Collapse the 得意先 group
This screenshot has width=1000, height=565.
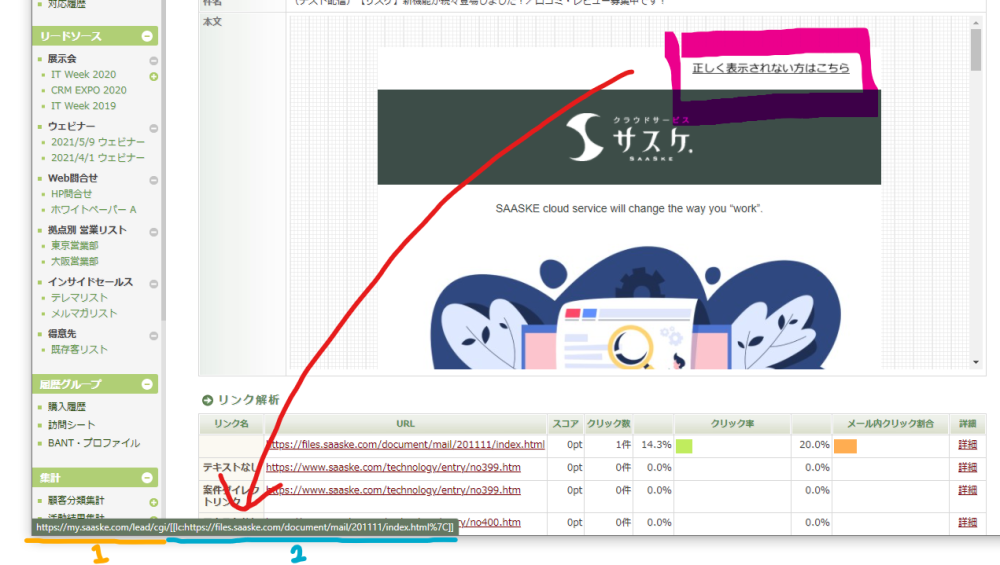point(154,335)
